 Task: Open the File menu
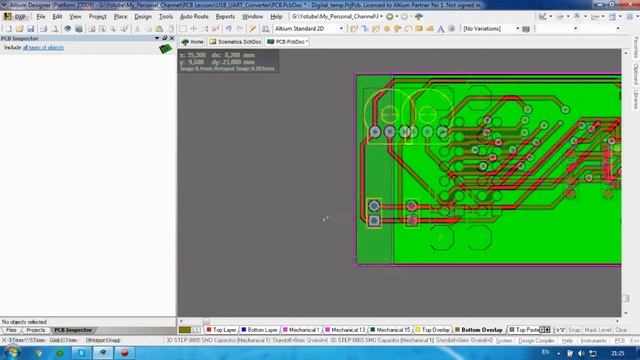pyautogui.click(x=41, y=17)
